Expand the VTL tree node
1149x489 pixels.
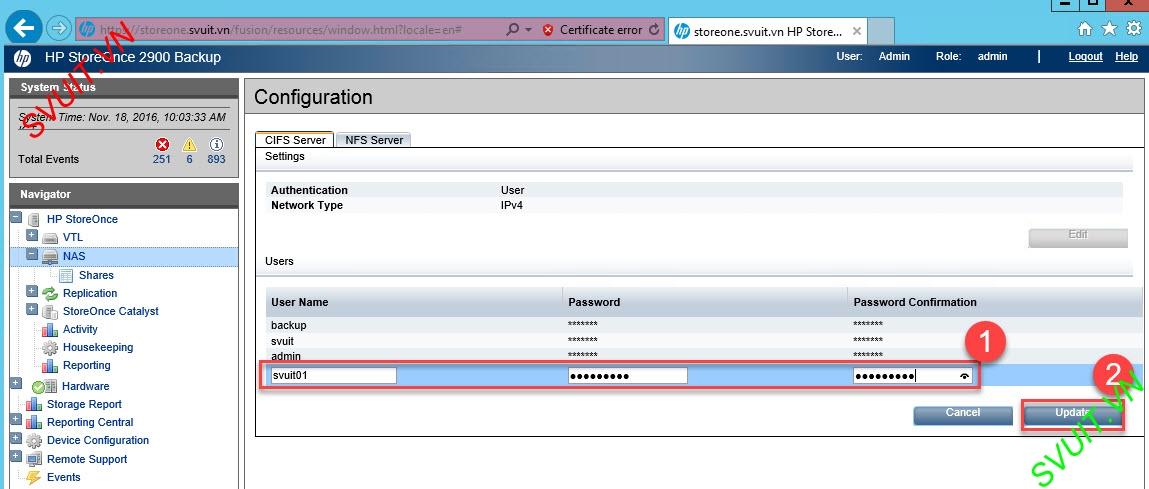coord(32,235)
